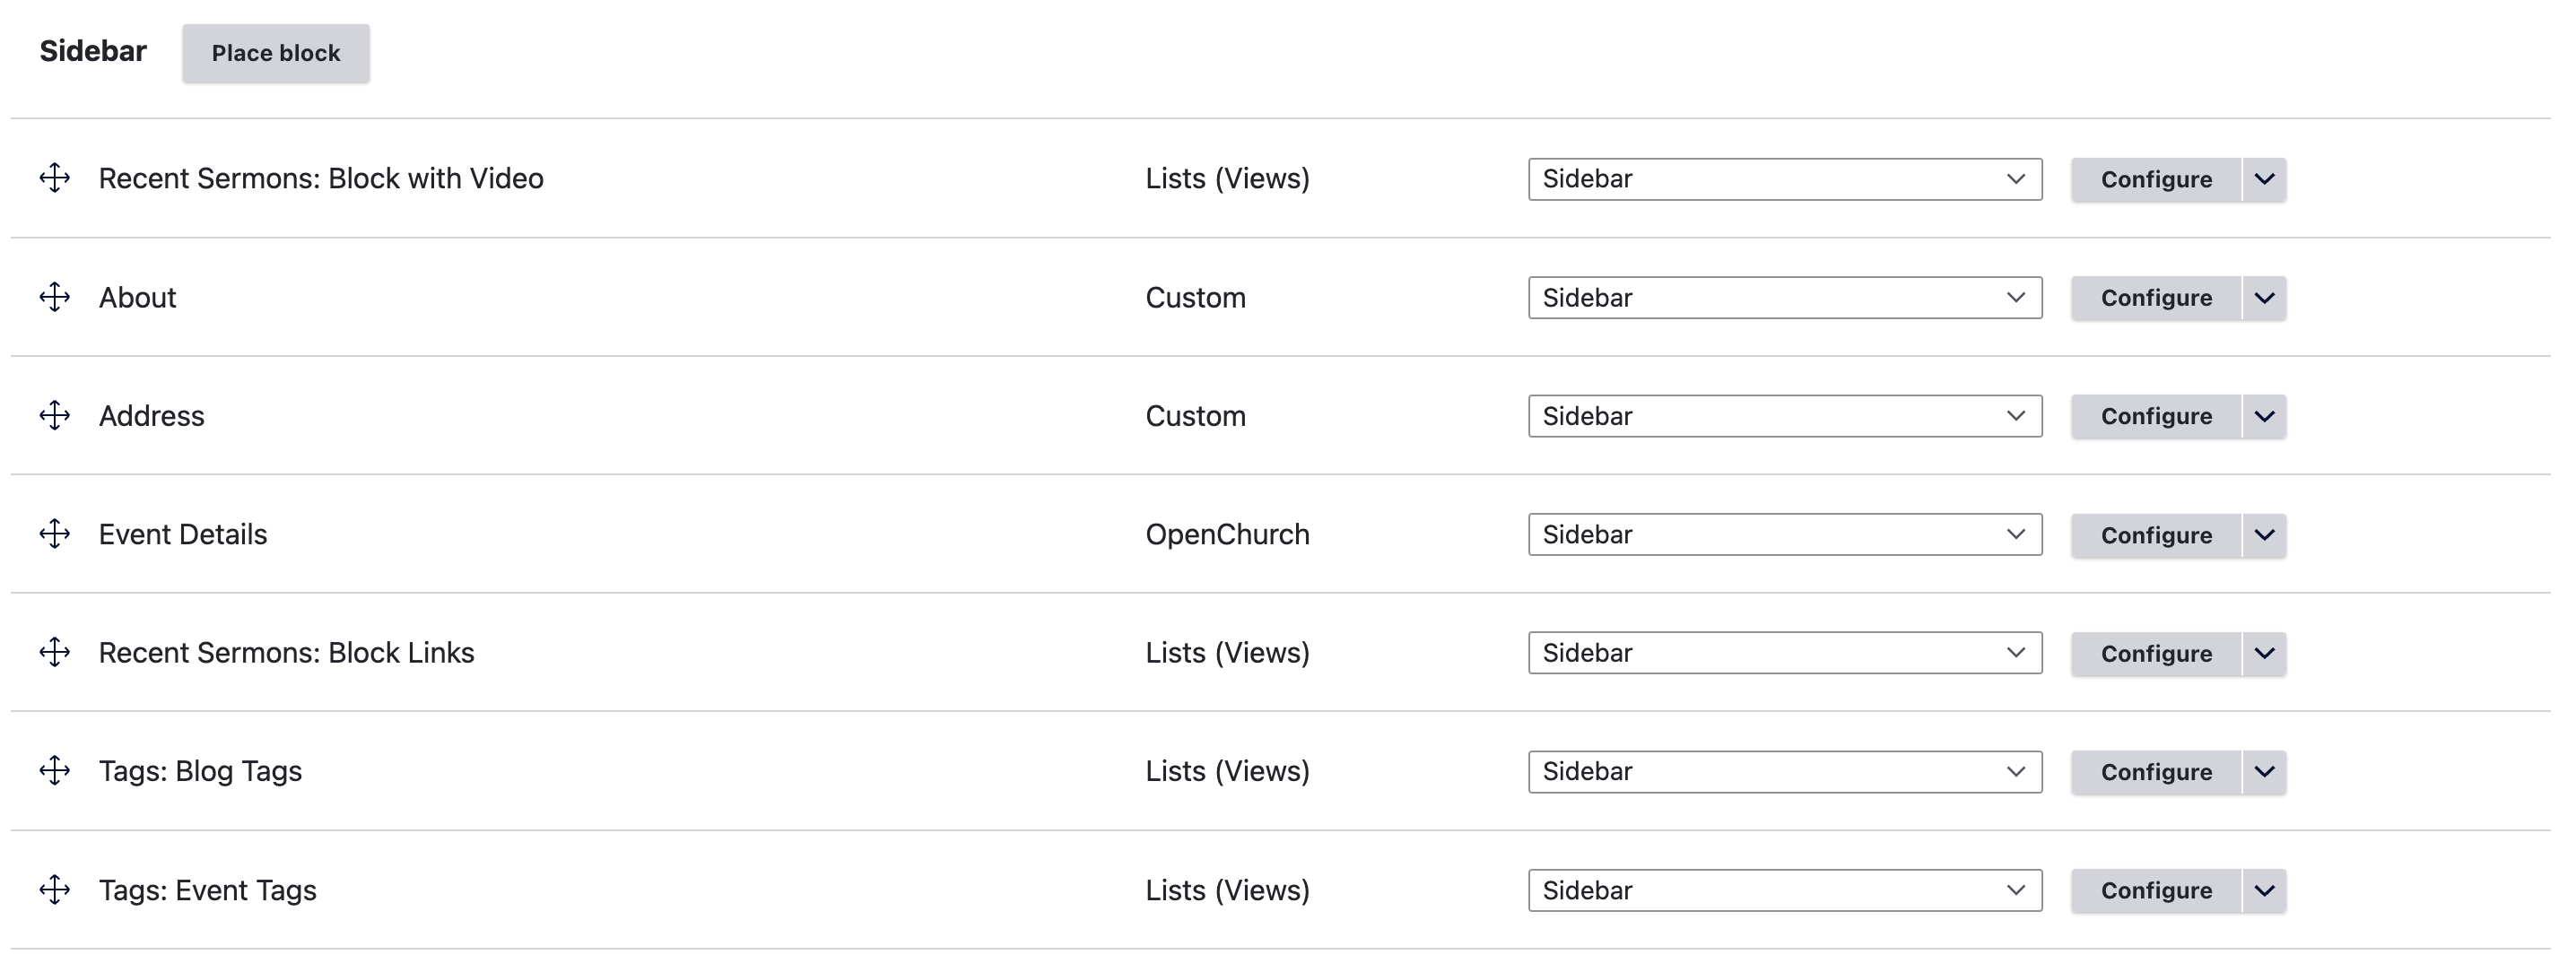
Task: Change region of the Event Details block
Action: point(1784,535)
